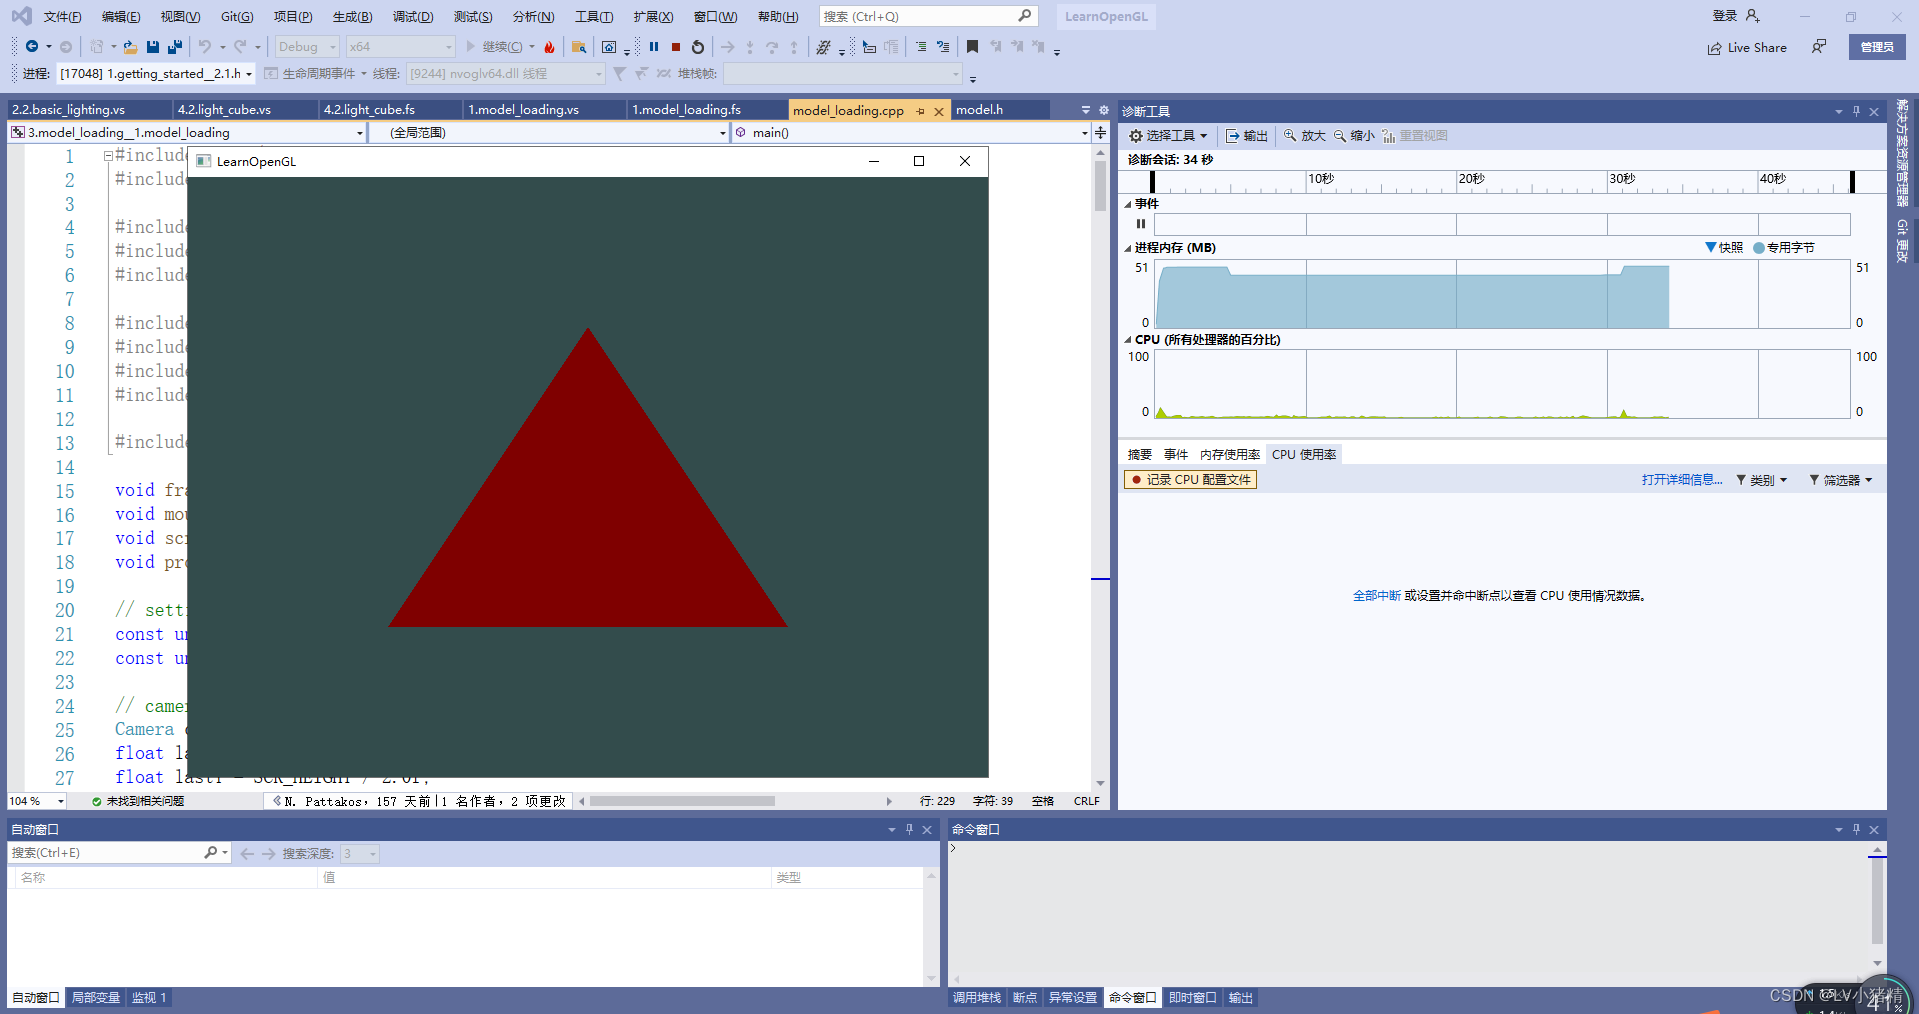Viewport: 1919px width, 1014px height.
Task: Open the Filter (筛选器) dropdown
Action: point(1840,480)
